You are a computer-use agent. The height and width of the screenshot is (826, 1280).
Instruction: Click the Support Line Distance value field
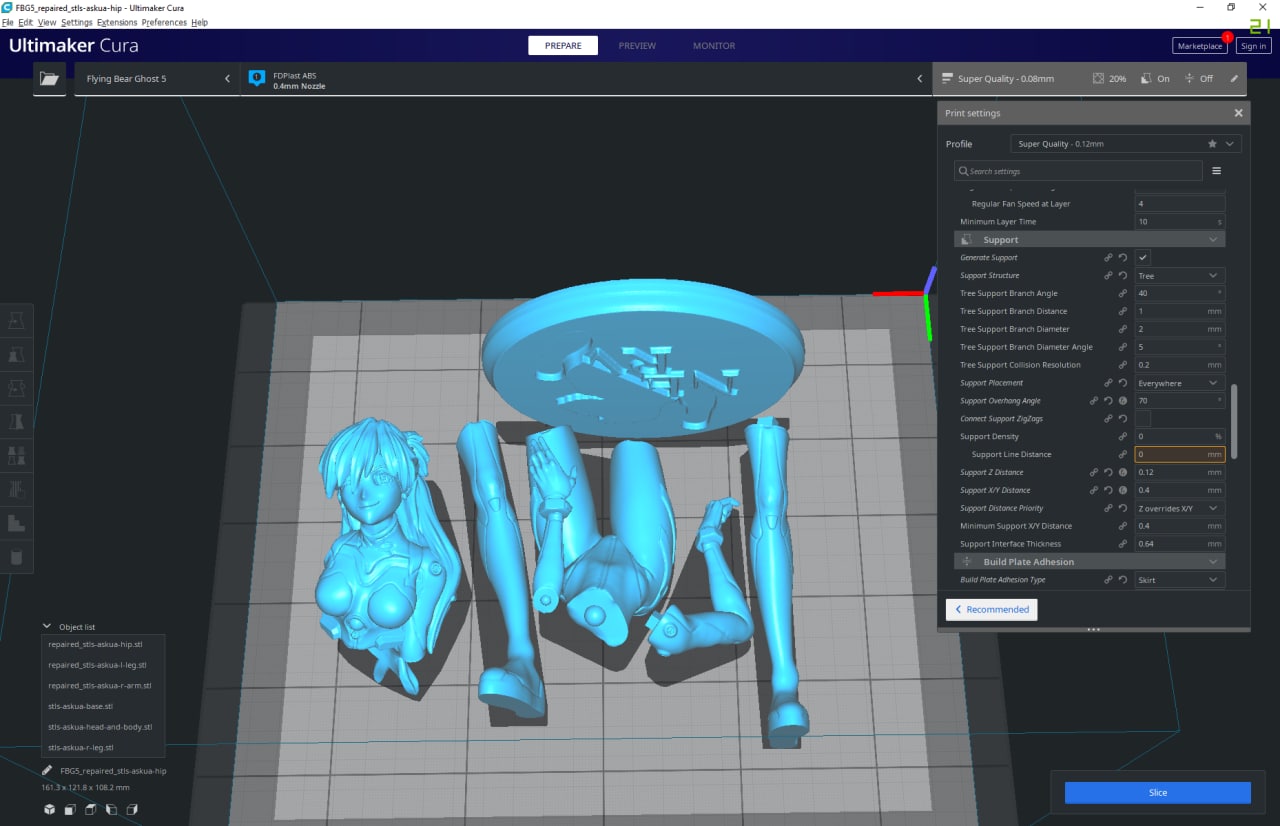click(1180, 455)
